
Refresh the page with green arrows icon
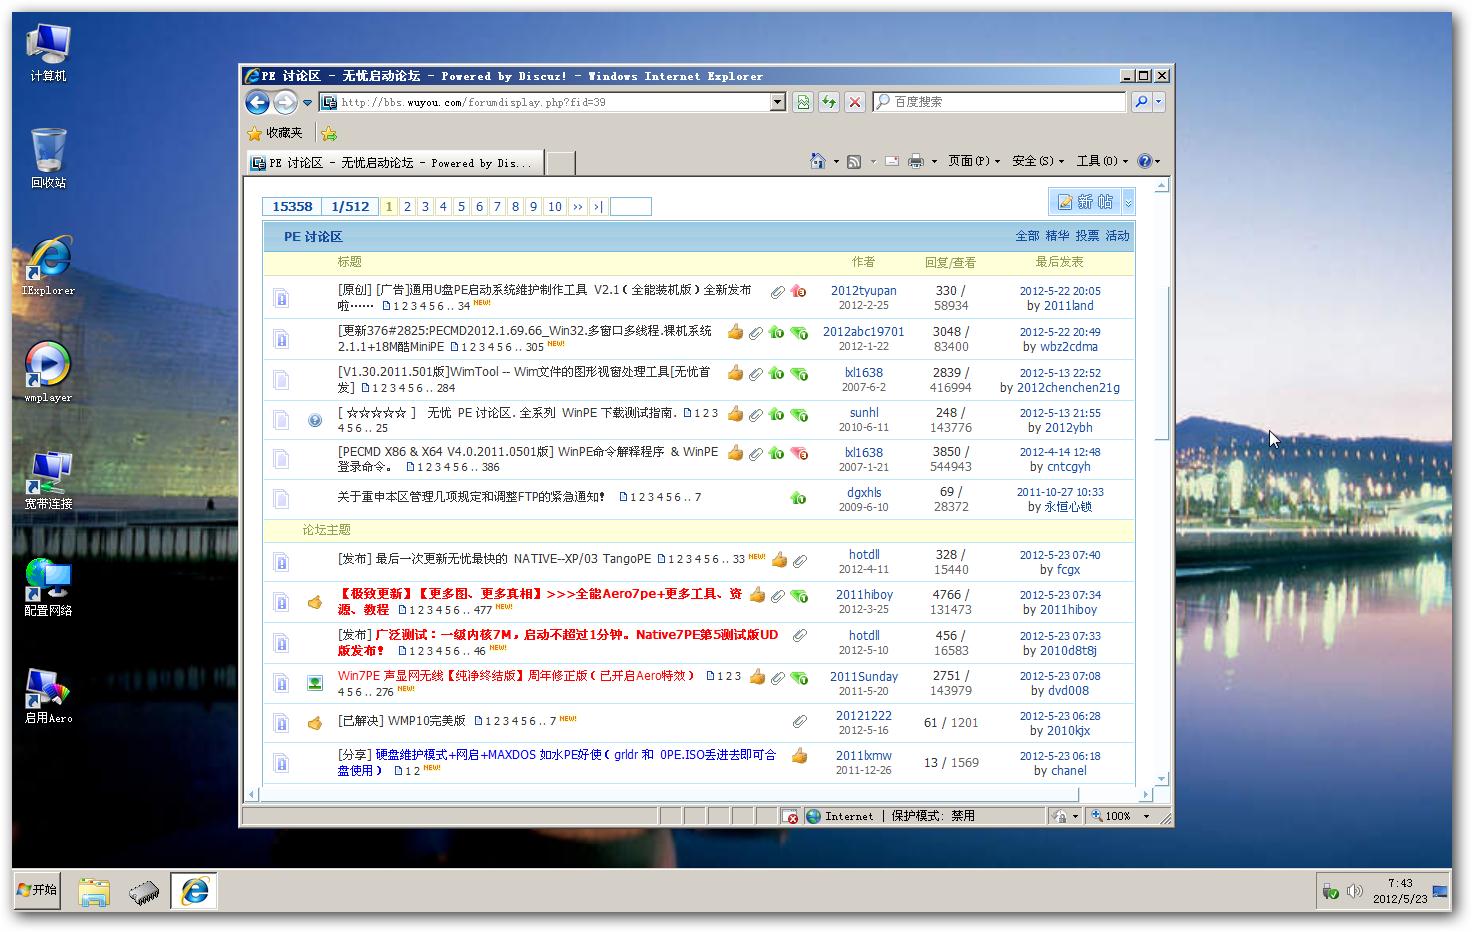(x=828, y=102)
